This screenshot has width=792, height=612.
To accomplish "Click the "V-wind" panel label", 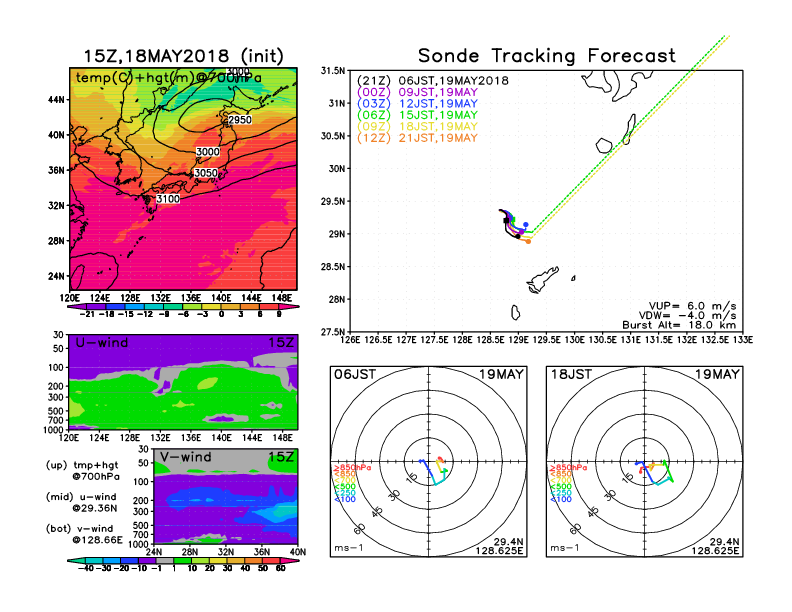I will pos(185,457).
